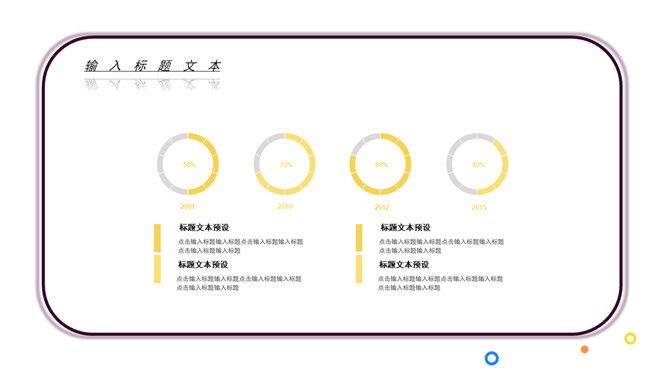Select the 2012 year label
This screenshot has height=376, width=668.
(x=382, y=207)
